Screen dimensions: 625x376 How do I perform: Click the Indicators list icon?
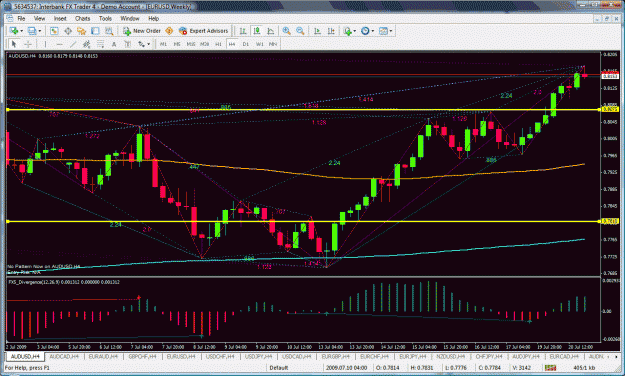348,31
